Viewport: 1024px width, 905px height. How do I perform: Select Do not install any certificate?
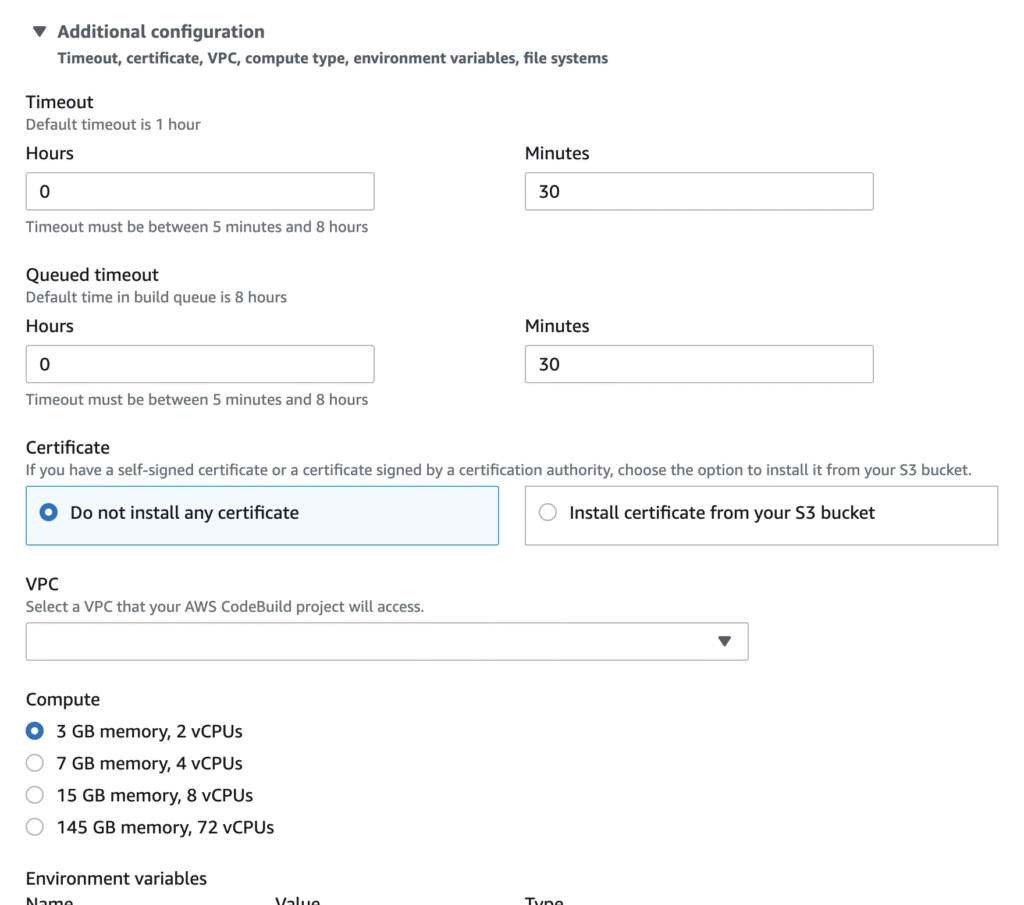47,513
